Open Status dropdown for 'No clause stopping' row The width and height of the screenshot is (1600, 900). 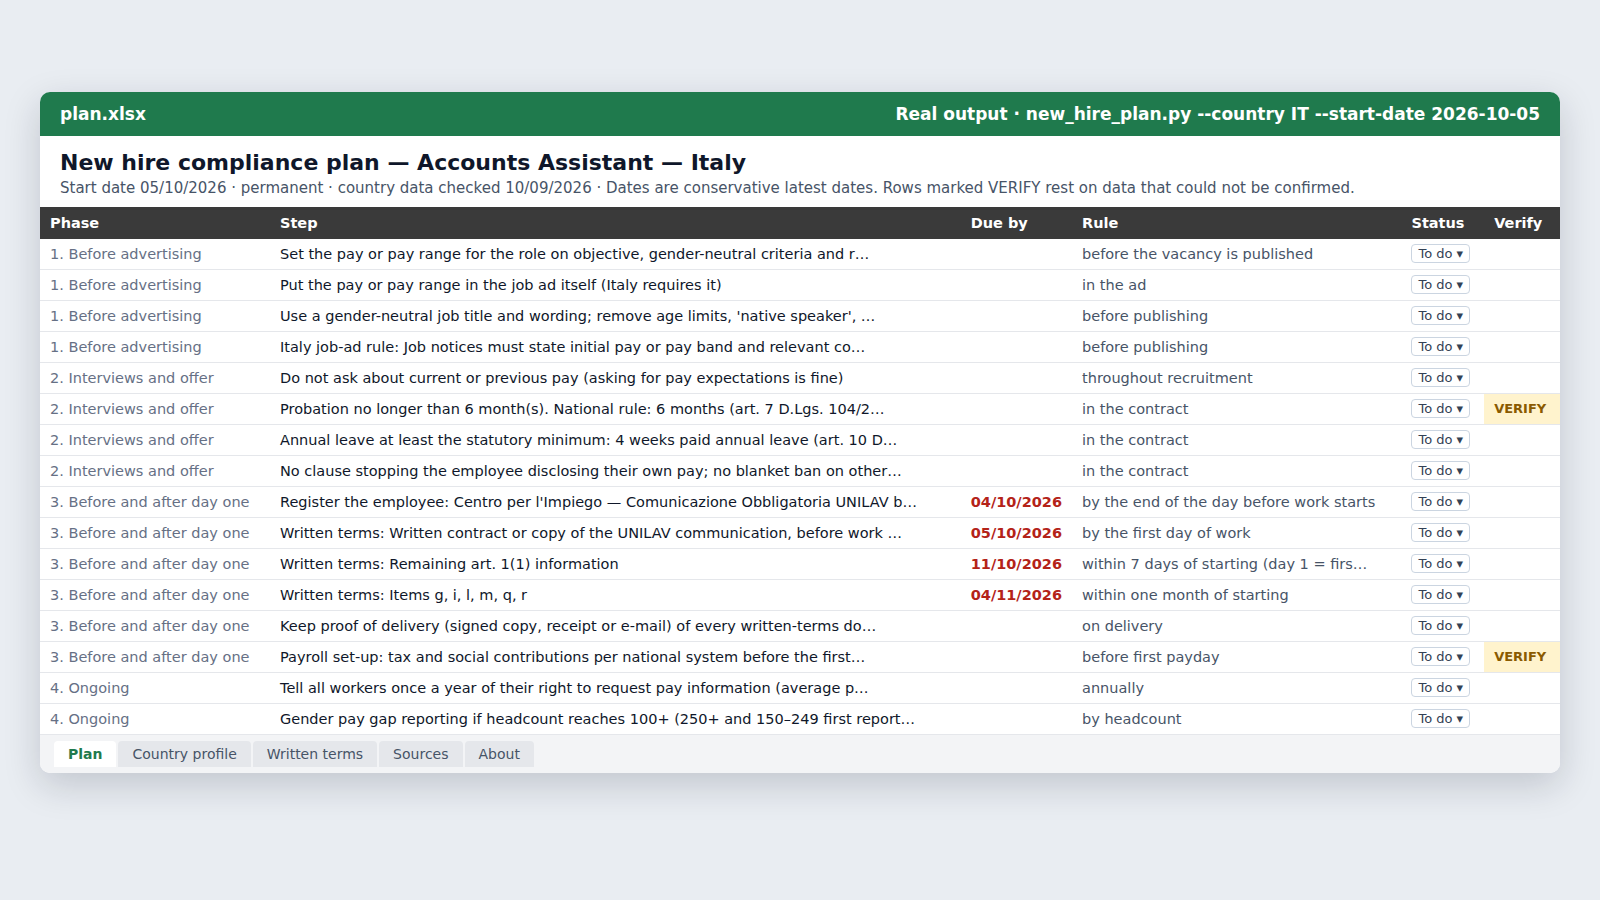[1440, 471]
